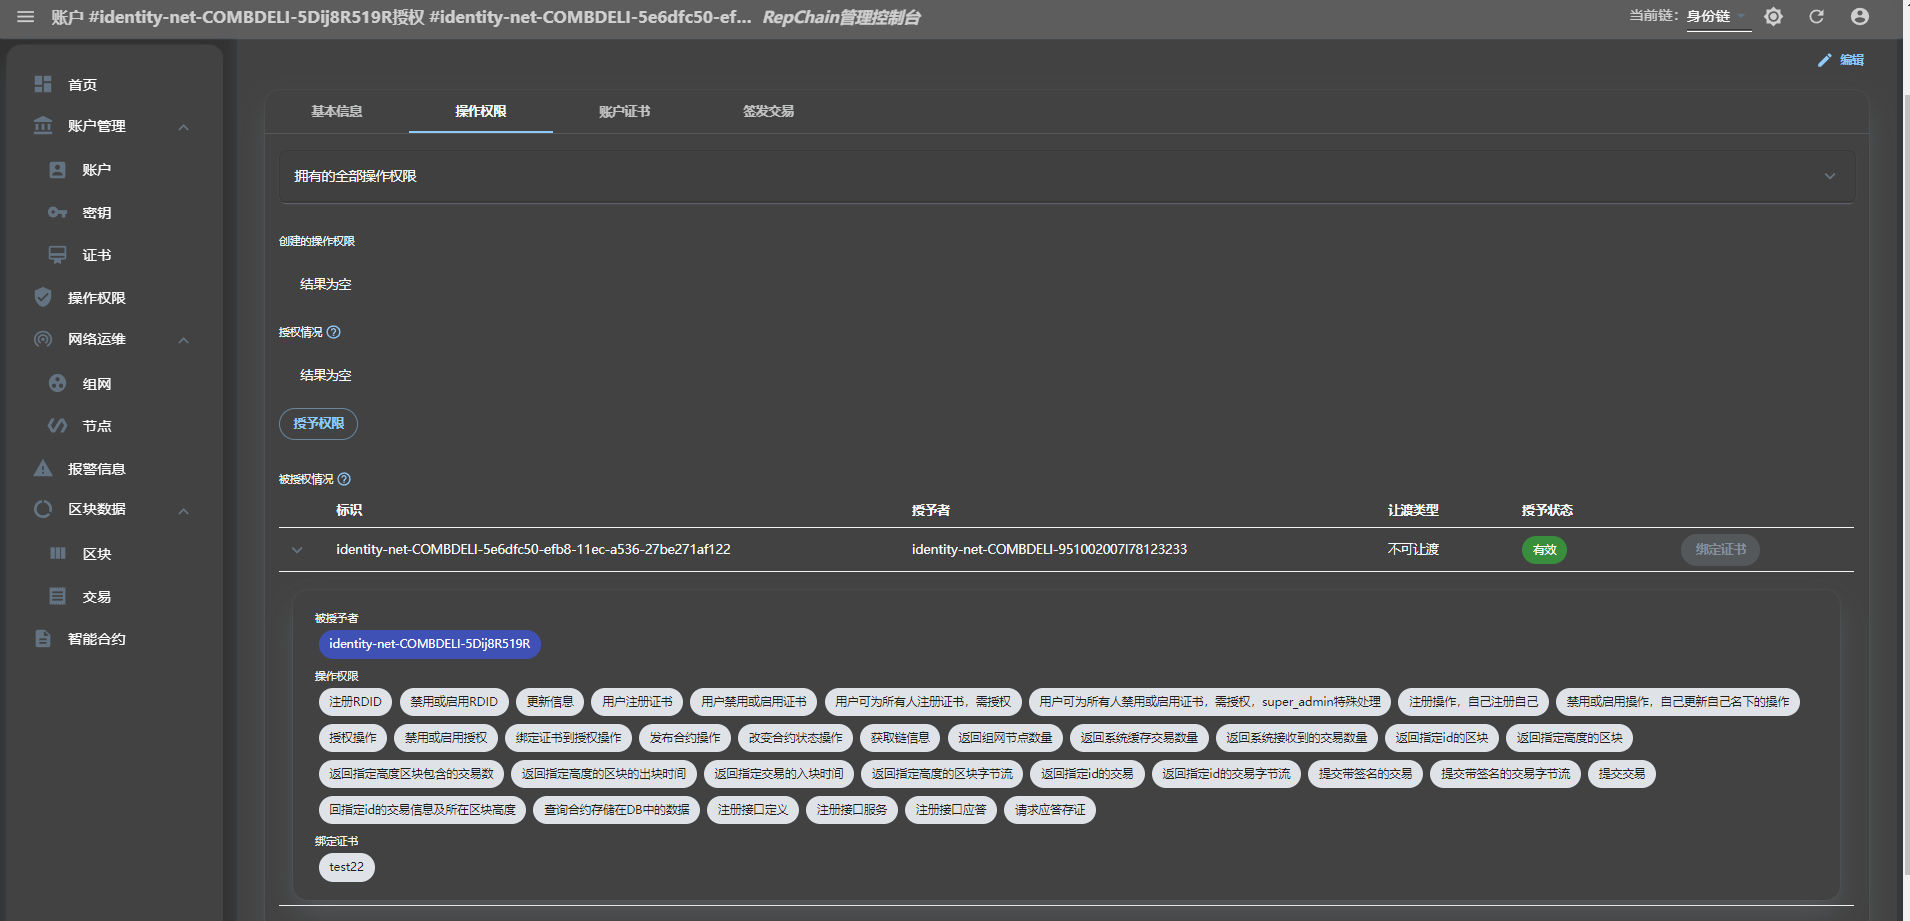Switch to the 账户证书 tab
Image resolution: width=1910 pixels, height=921 pixels.
point(625,111)
